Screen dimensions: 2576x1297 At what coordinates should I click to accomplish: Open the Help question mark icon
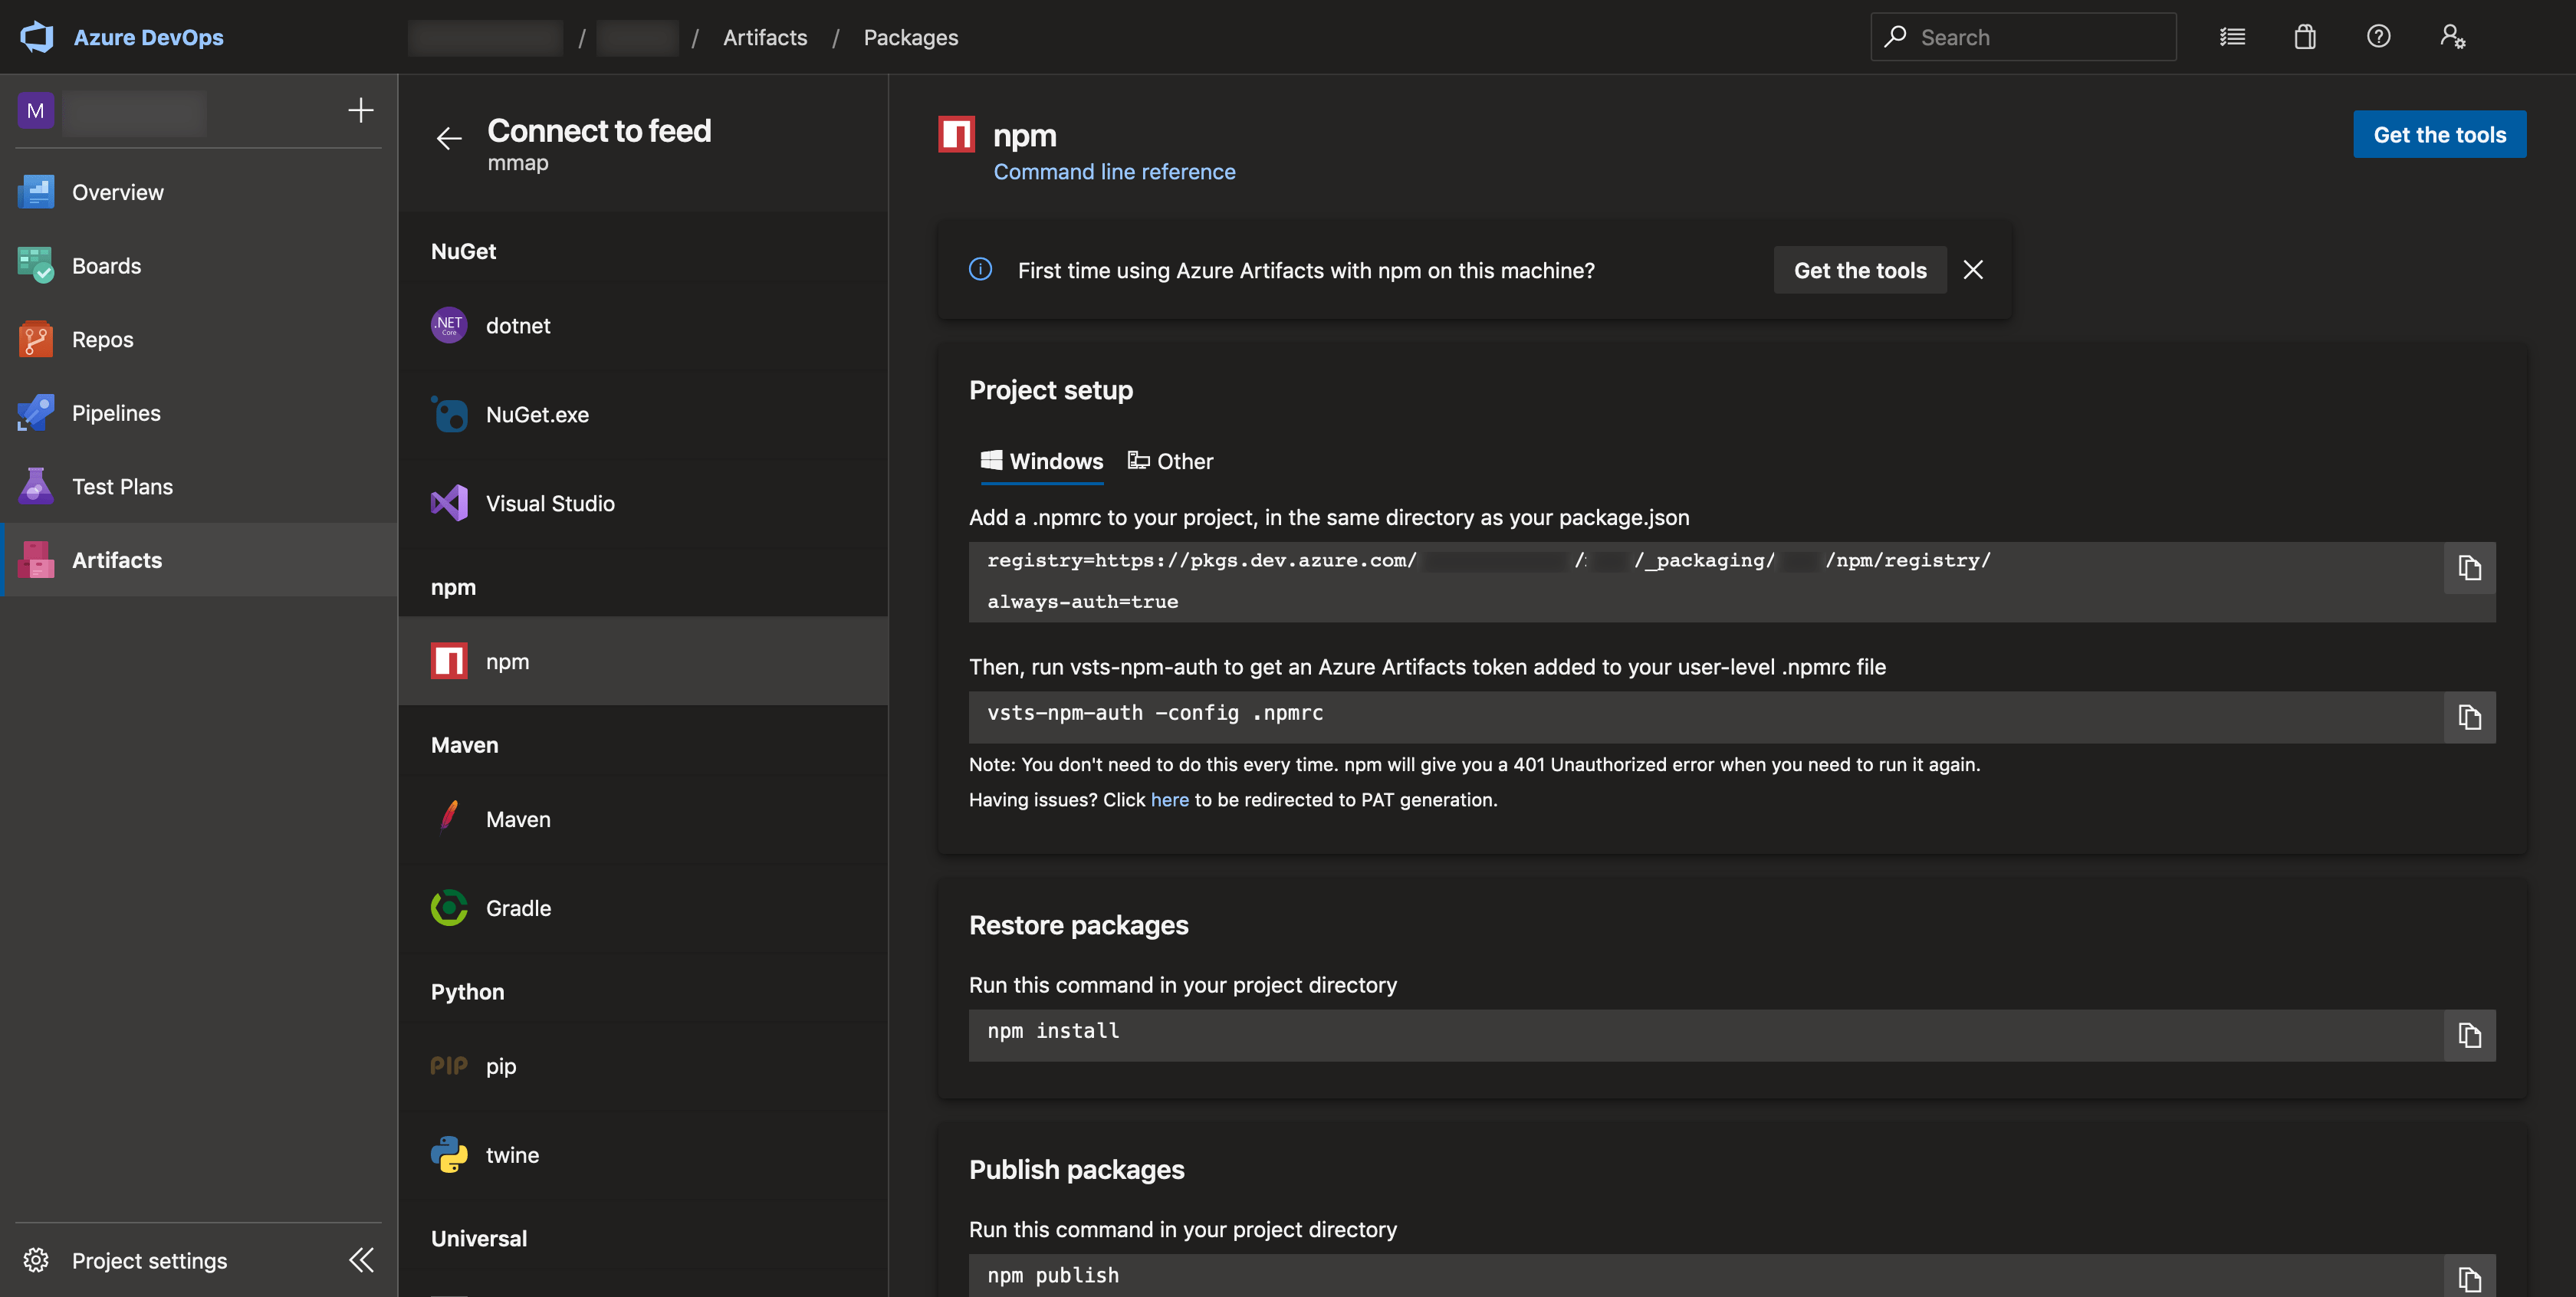[2379, 37]
